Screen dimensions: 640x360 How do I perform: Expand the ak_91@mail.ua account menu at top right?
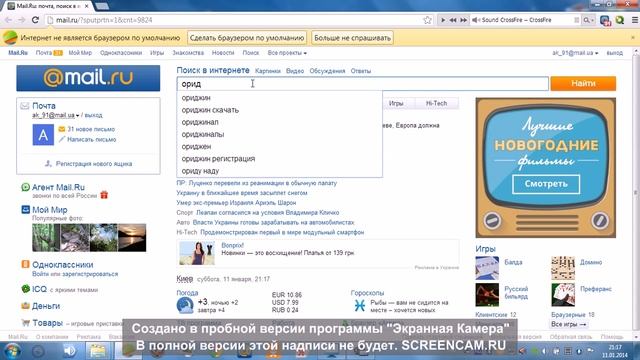pos(575,53)
